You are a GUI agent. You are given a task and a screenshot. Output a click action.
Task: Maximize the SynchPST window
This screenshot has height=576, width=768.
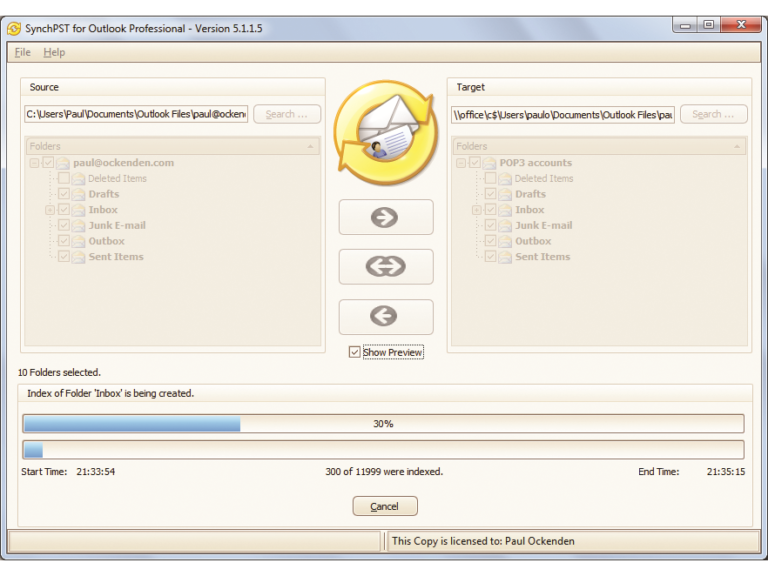tap(708, 24)
